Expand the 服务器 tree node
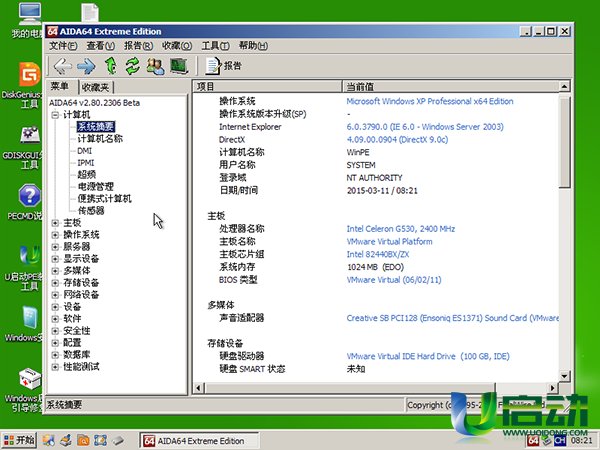This screenshot has height=450, width=600. coord(55,247)
